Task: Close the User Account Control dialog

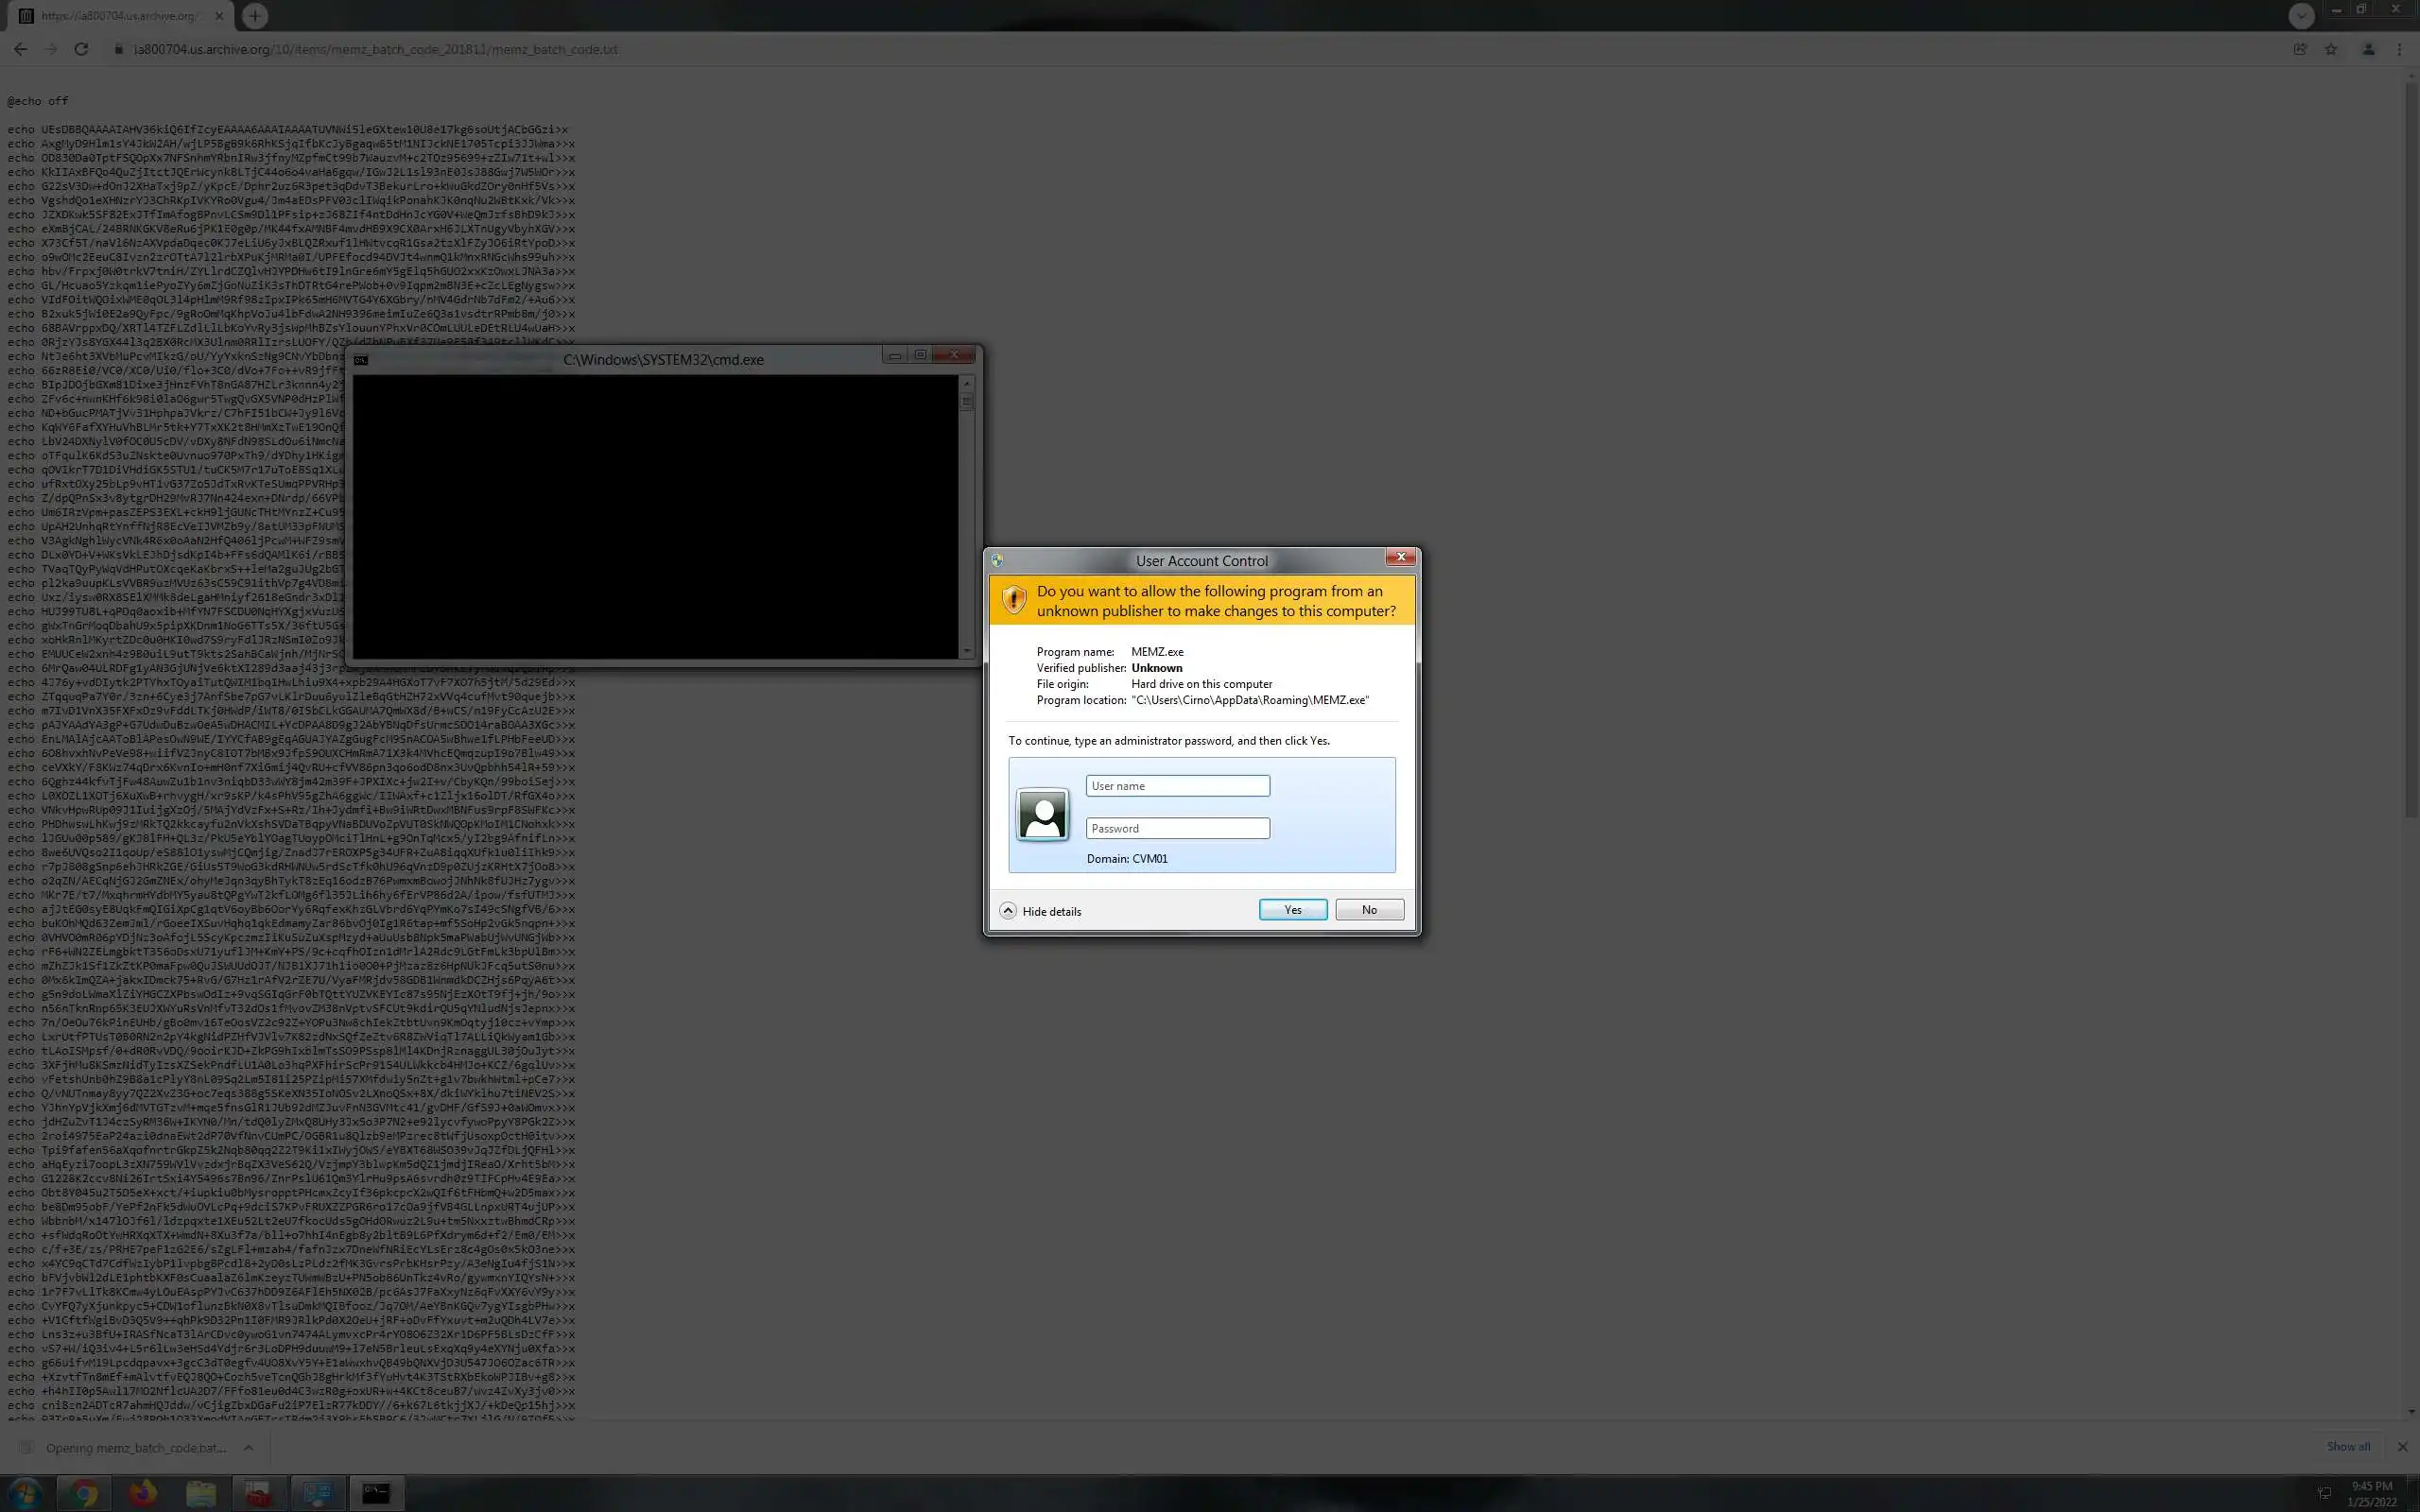Action: [1400, 557]
